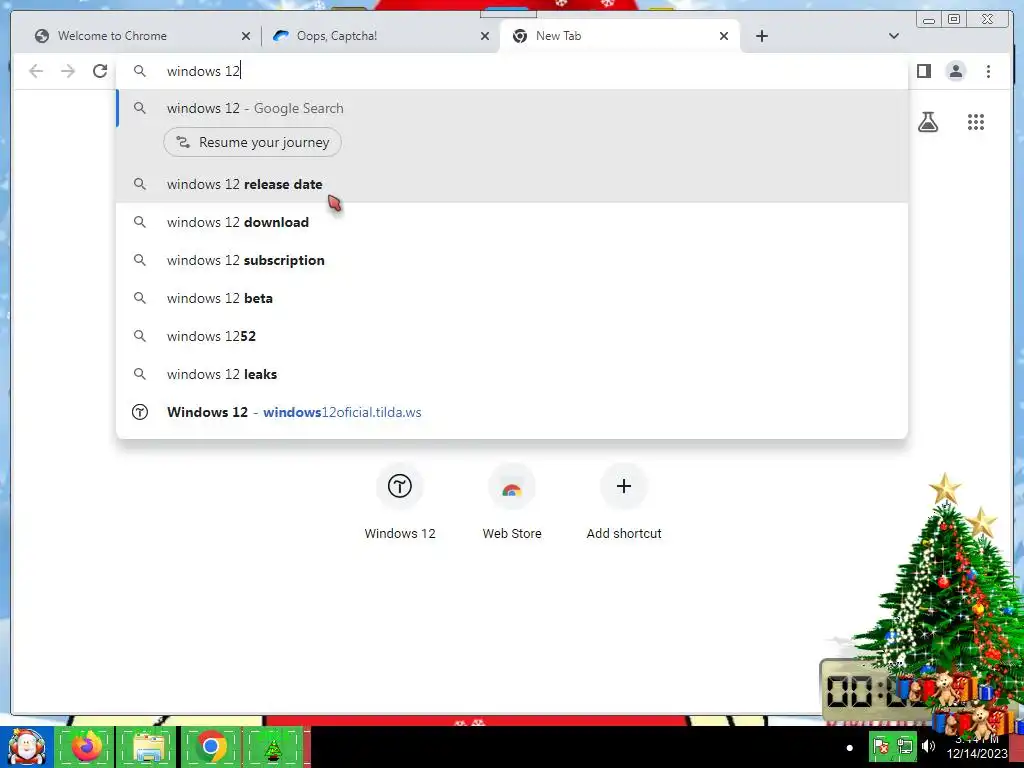Viewport: 1024px width, 768px height.
Task: Pick the windows 12 download suggestion
Action: [x=512, y=222]
